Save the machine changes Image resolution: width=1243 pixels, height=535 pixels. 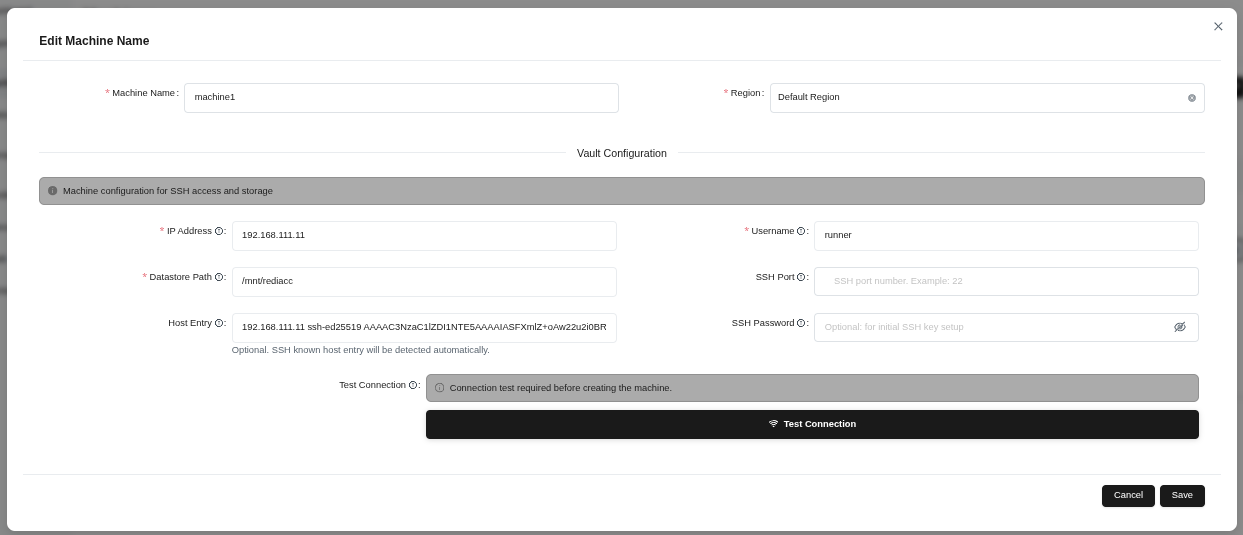tap(1182, 496)
